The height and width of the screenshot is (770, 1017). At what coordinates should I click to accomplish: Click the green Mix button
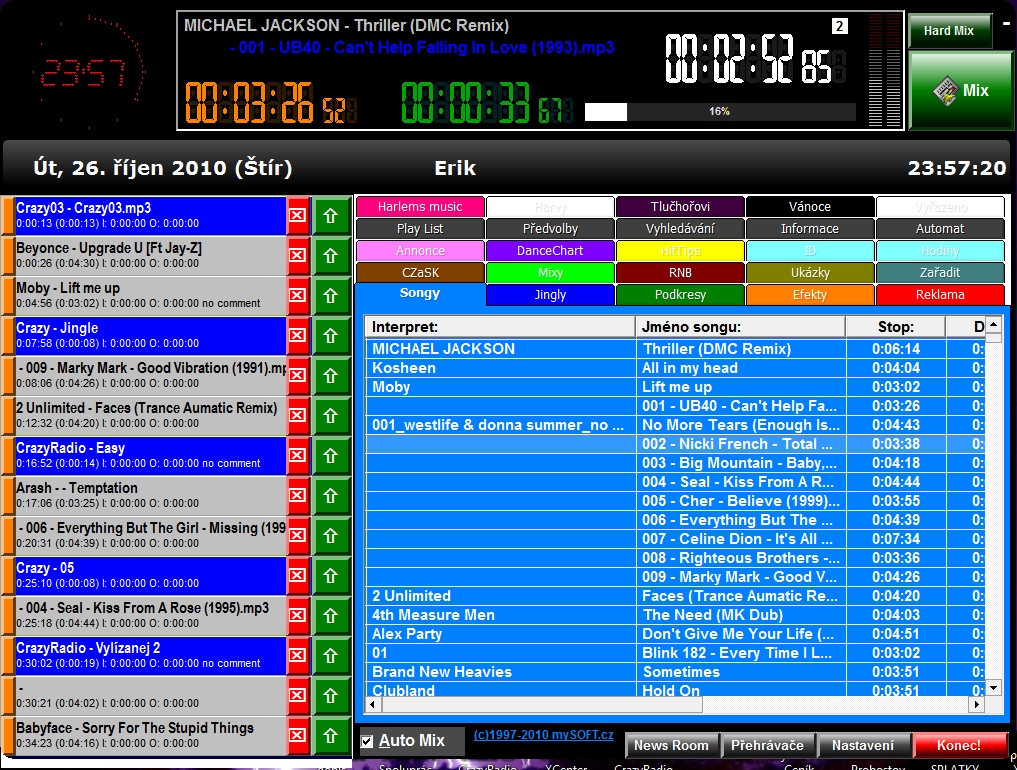961,91
